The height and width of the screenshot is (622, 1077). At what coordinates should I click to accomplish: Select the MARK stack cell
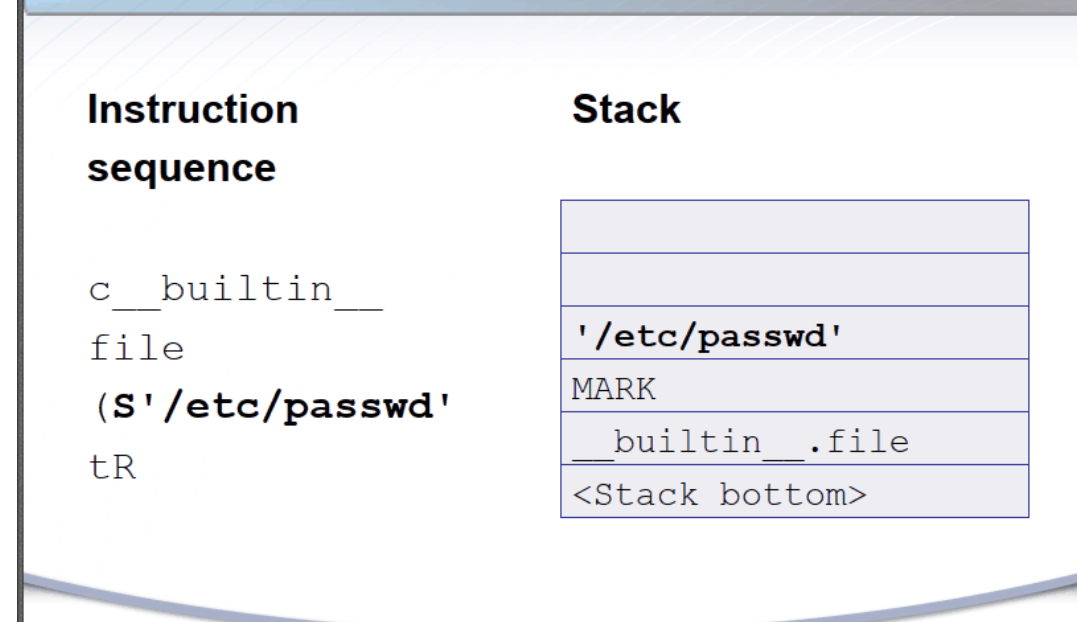tap(794, 386)
